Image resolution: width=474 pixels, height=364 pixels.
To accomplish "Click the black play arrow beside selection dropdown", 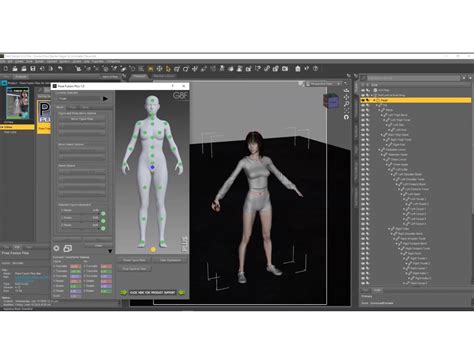I will 105,99.
